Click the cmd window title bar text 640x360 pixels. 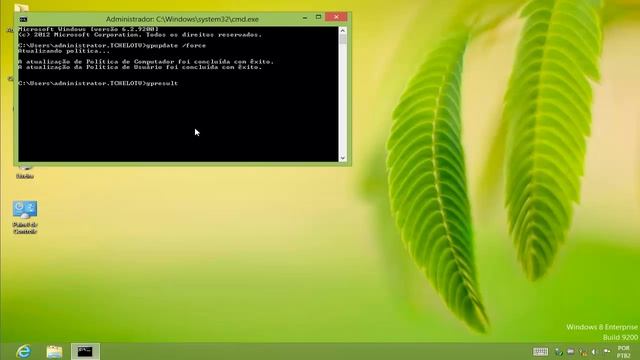click(x=182, y=19)
